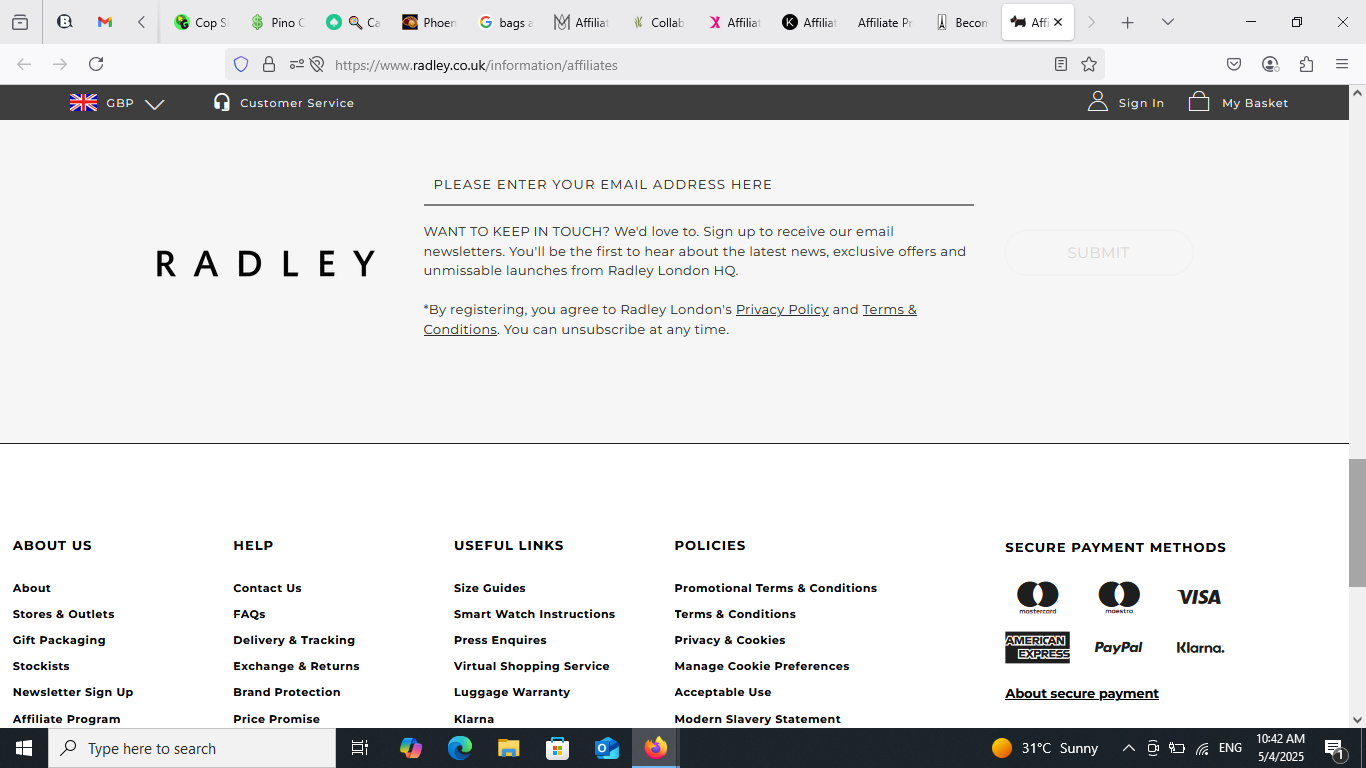Open a new tab with plus button
This screenshot has width=1366, height=768.
tap(1128, 22)
